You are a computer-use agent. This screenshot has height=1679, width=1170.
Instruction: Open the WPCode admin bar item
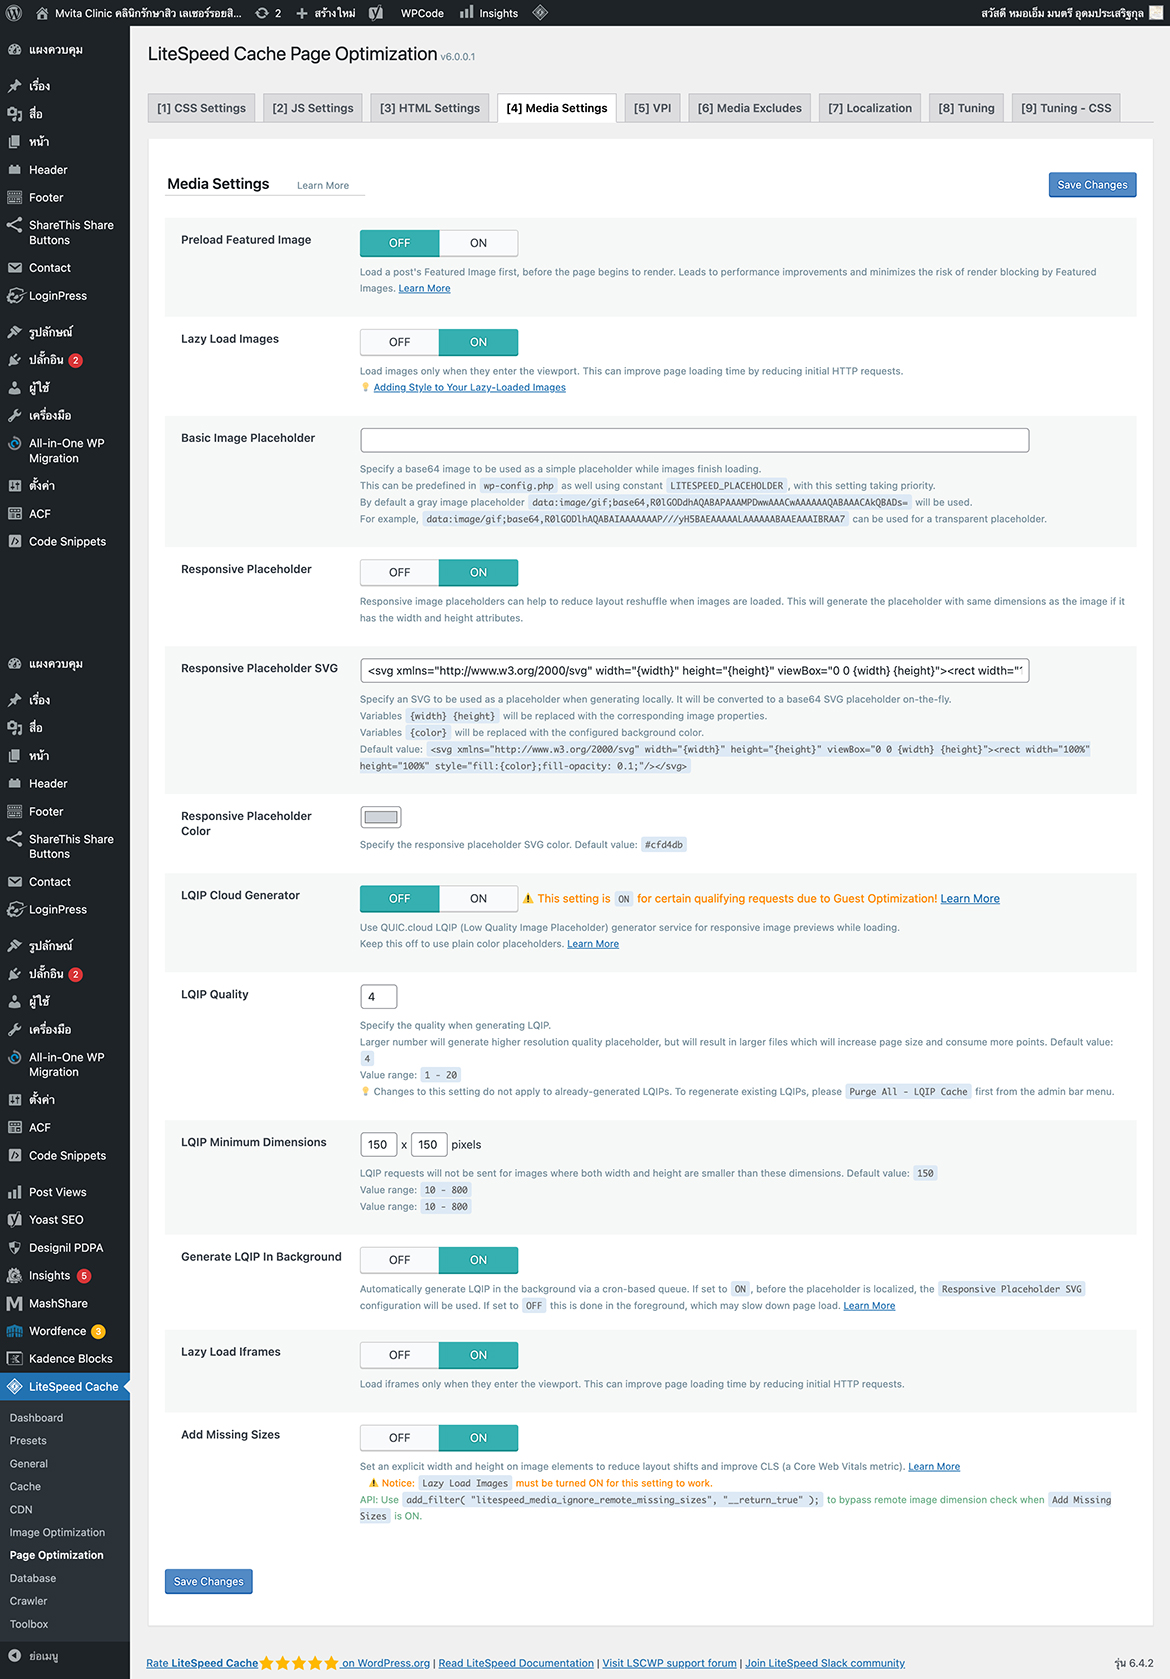coord(422,13)
